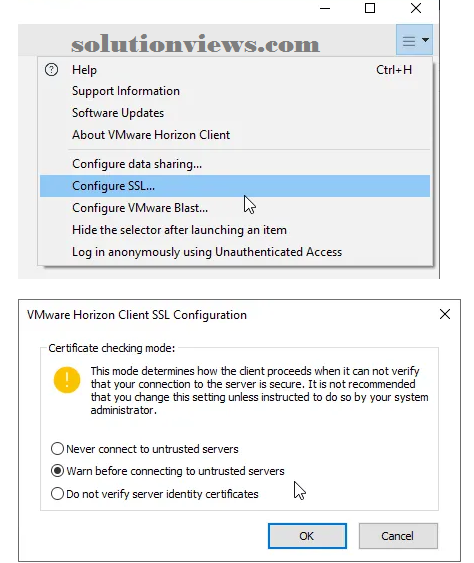This screenshot has height=563, width=474.
Task: Open About VMware Horizon Client
Action: click(235, 135)
